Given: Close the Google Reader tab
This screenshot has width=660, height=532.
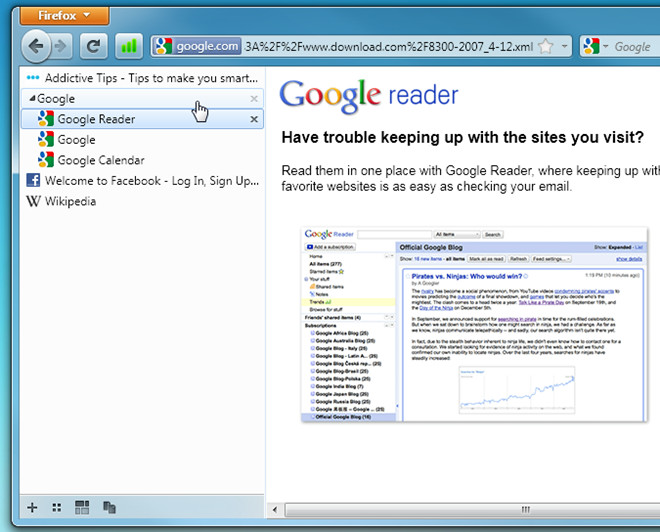Looking at the screenshot, I should click(x=254, y=119).
